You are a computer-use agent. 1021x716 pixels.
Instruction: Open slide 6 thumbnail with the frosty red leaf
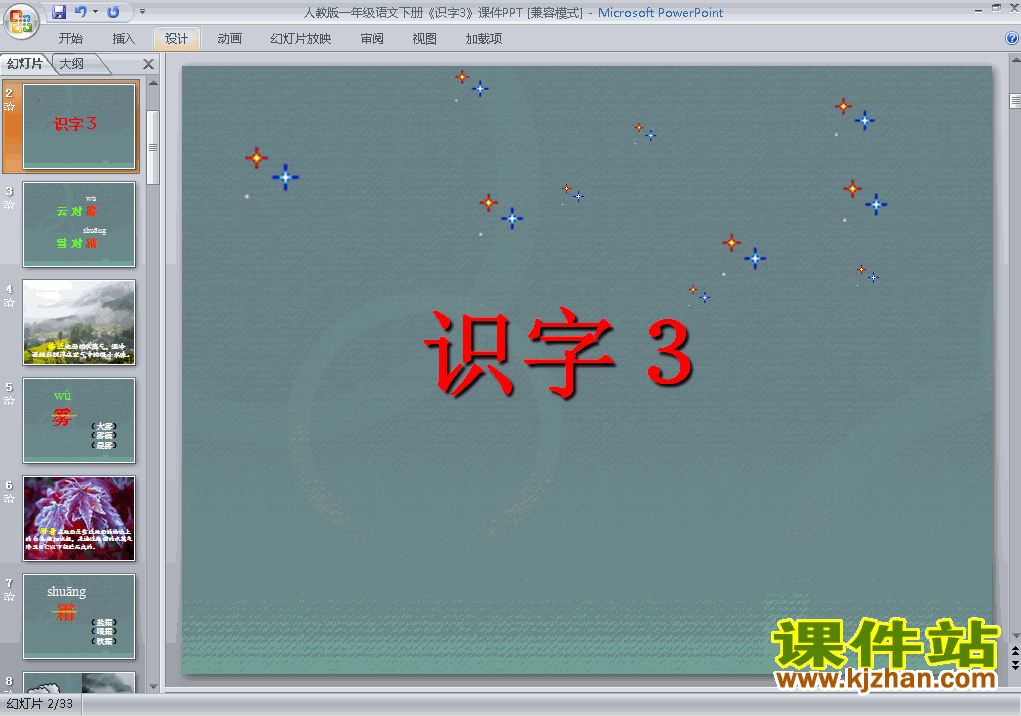pyautogui.click(x=79, y=518)
